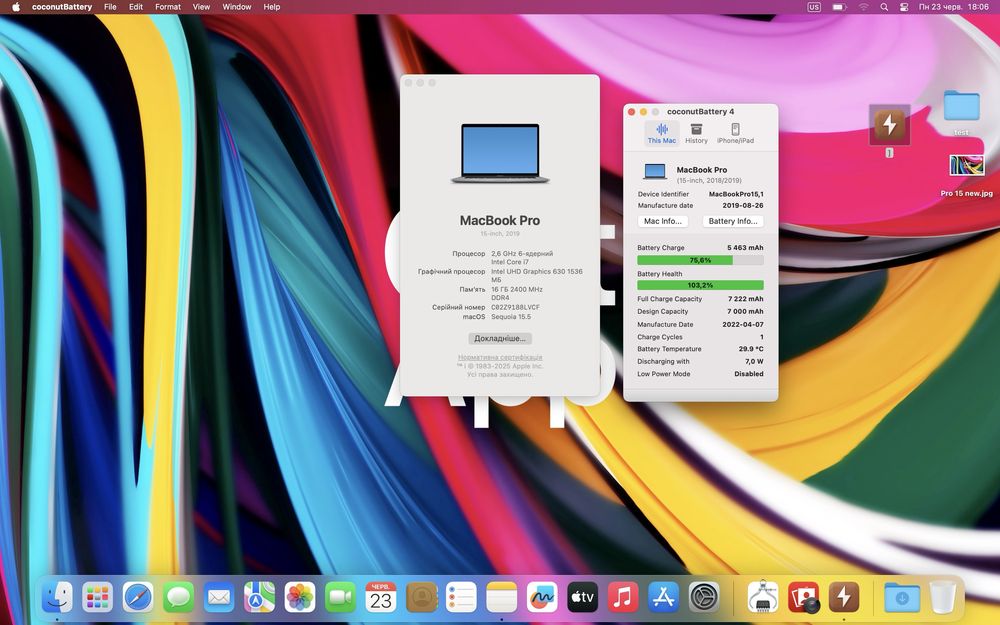Close the coconutBattery 4 window
Viewport: 1000px width, 625px height.
click(631, 112)
